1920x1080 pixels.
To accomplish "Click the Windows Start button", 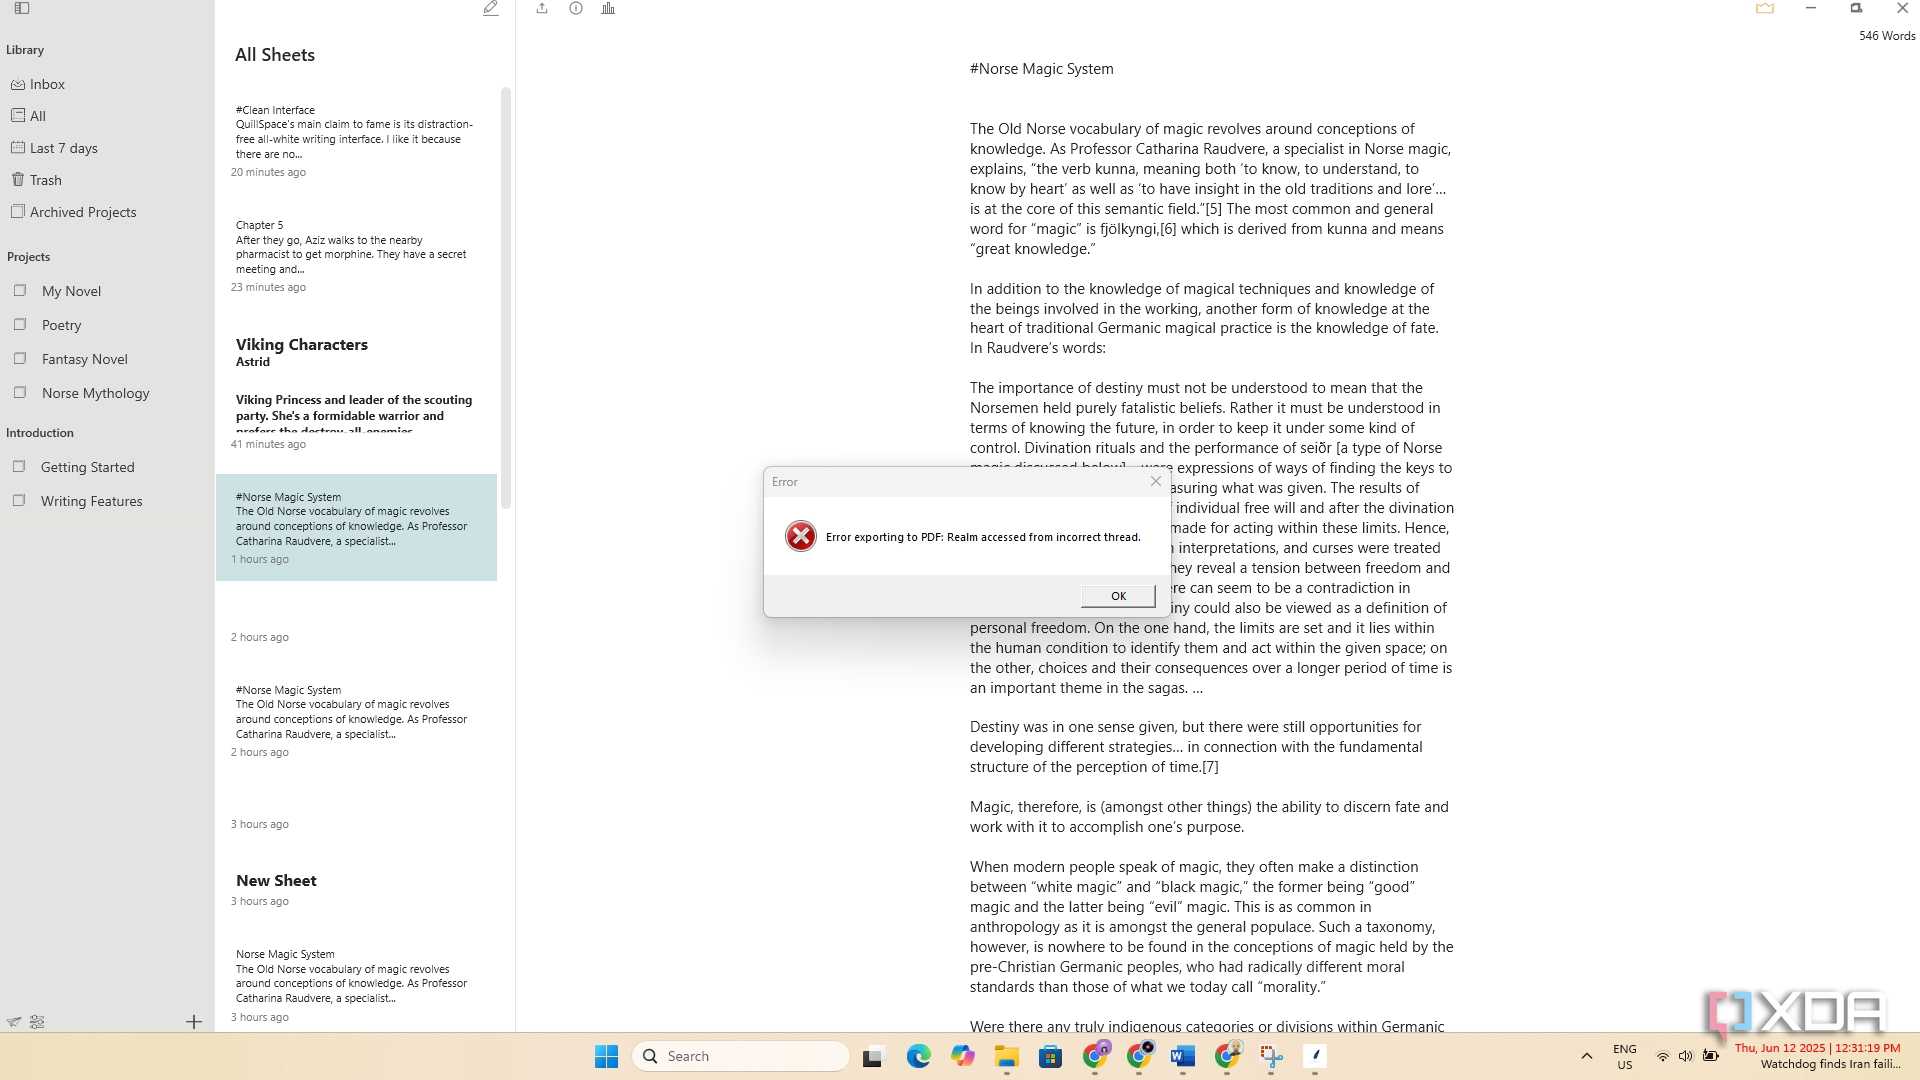I will pos(606,1056).
